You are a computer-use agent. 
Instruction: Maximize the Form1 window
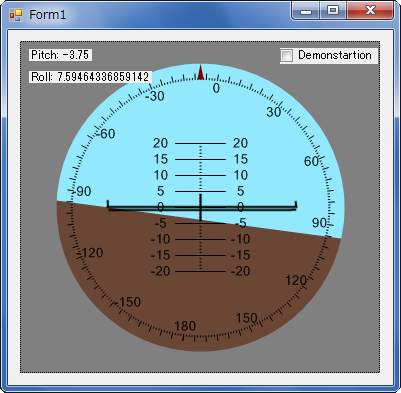[x=333, y=11]
